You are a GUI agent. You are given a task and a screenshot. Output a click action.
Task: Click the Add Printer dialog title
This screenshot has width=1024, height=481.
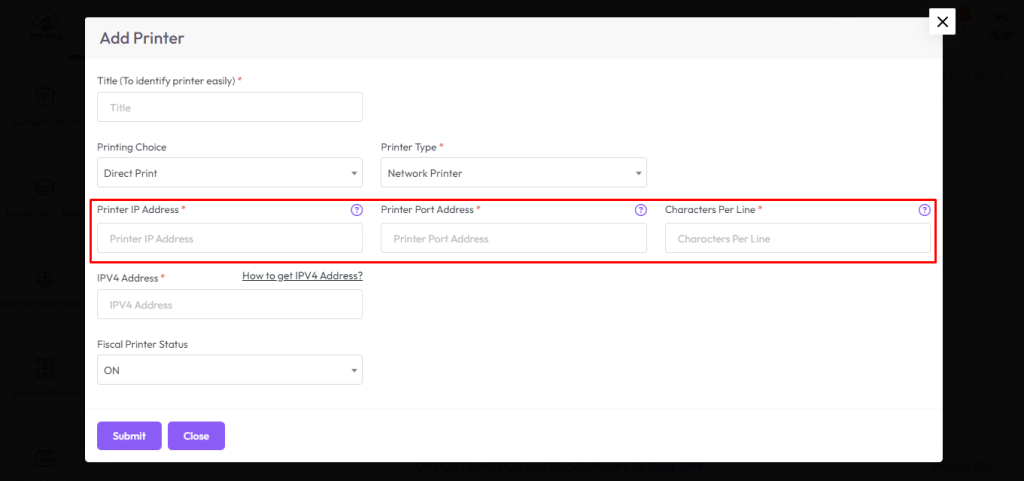click(x=142, y=39)
